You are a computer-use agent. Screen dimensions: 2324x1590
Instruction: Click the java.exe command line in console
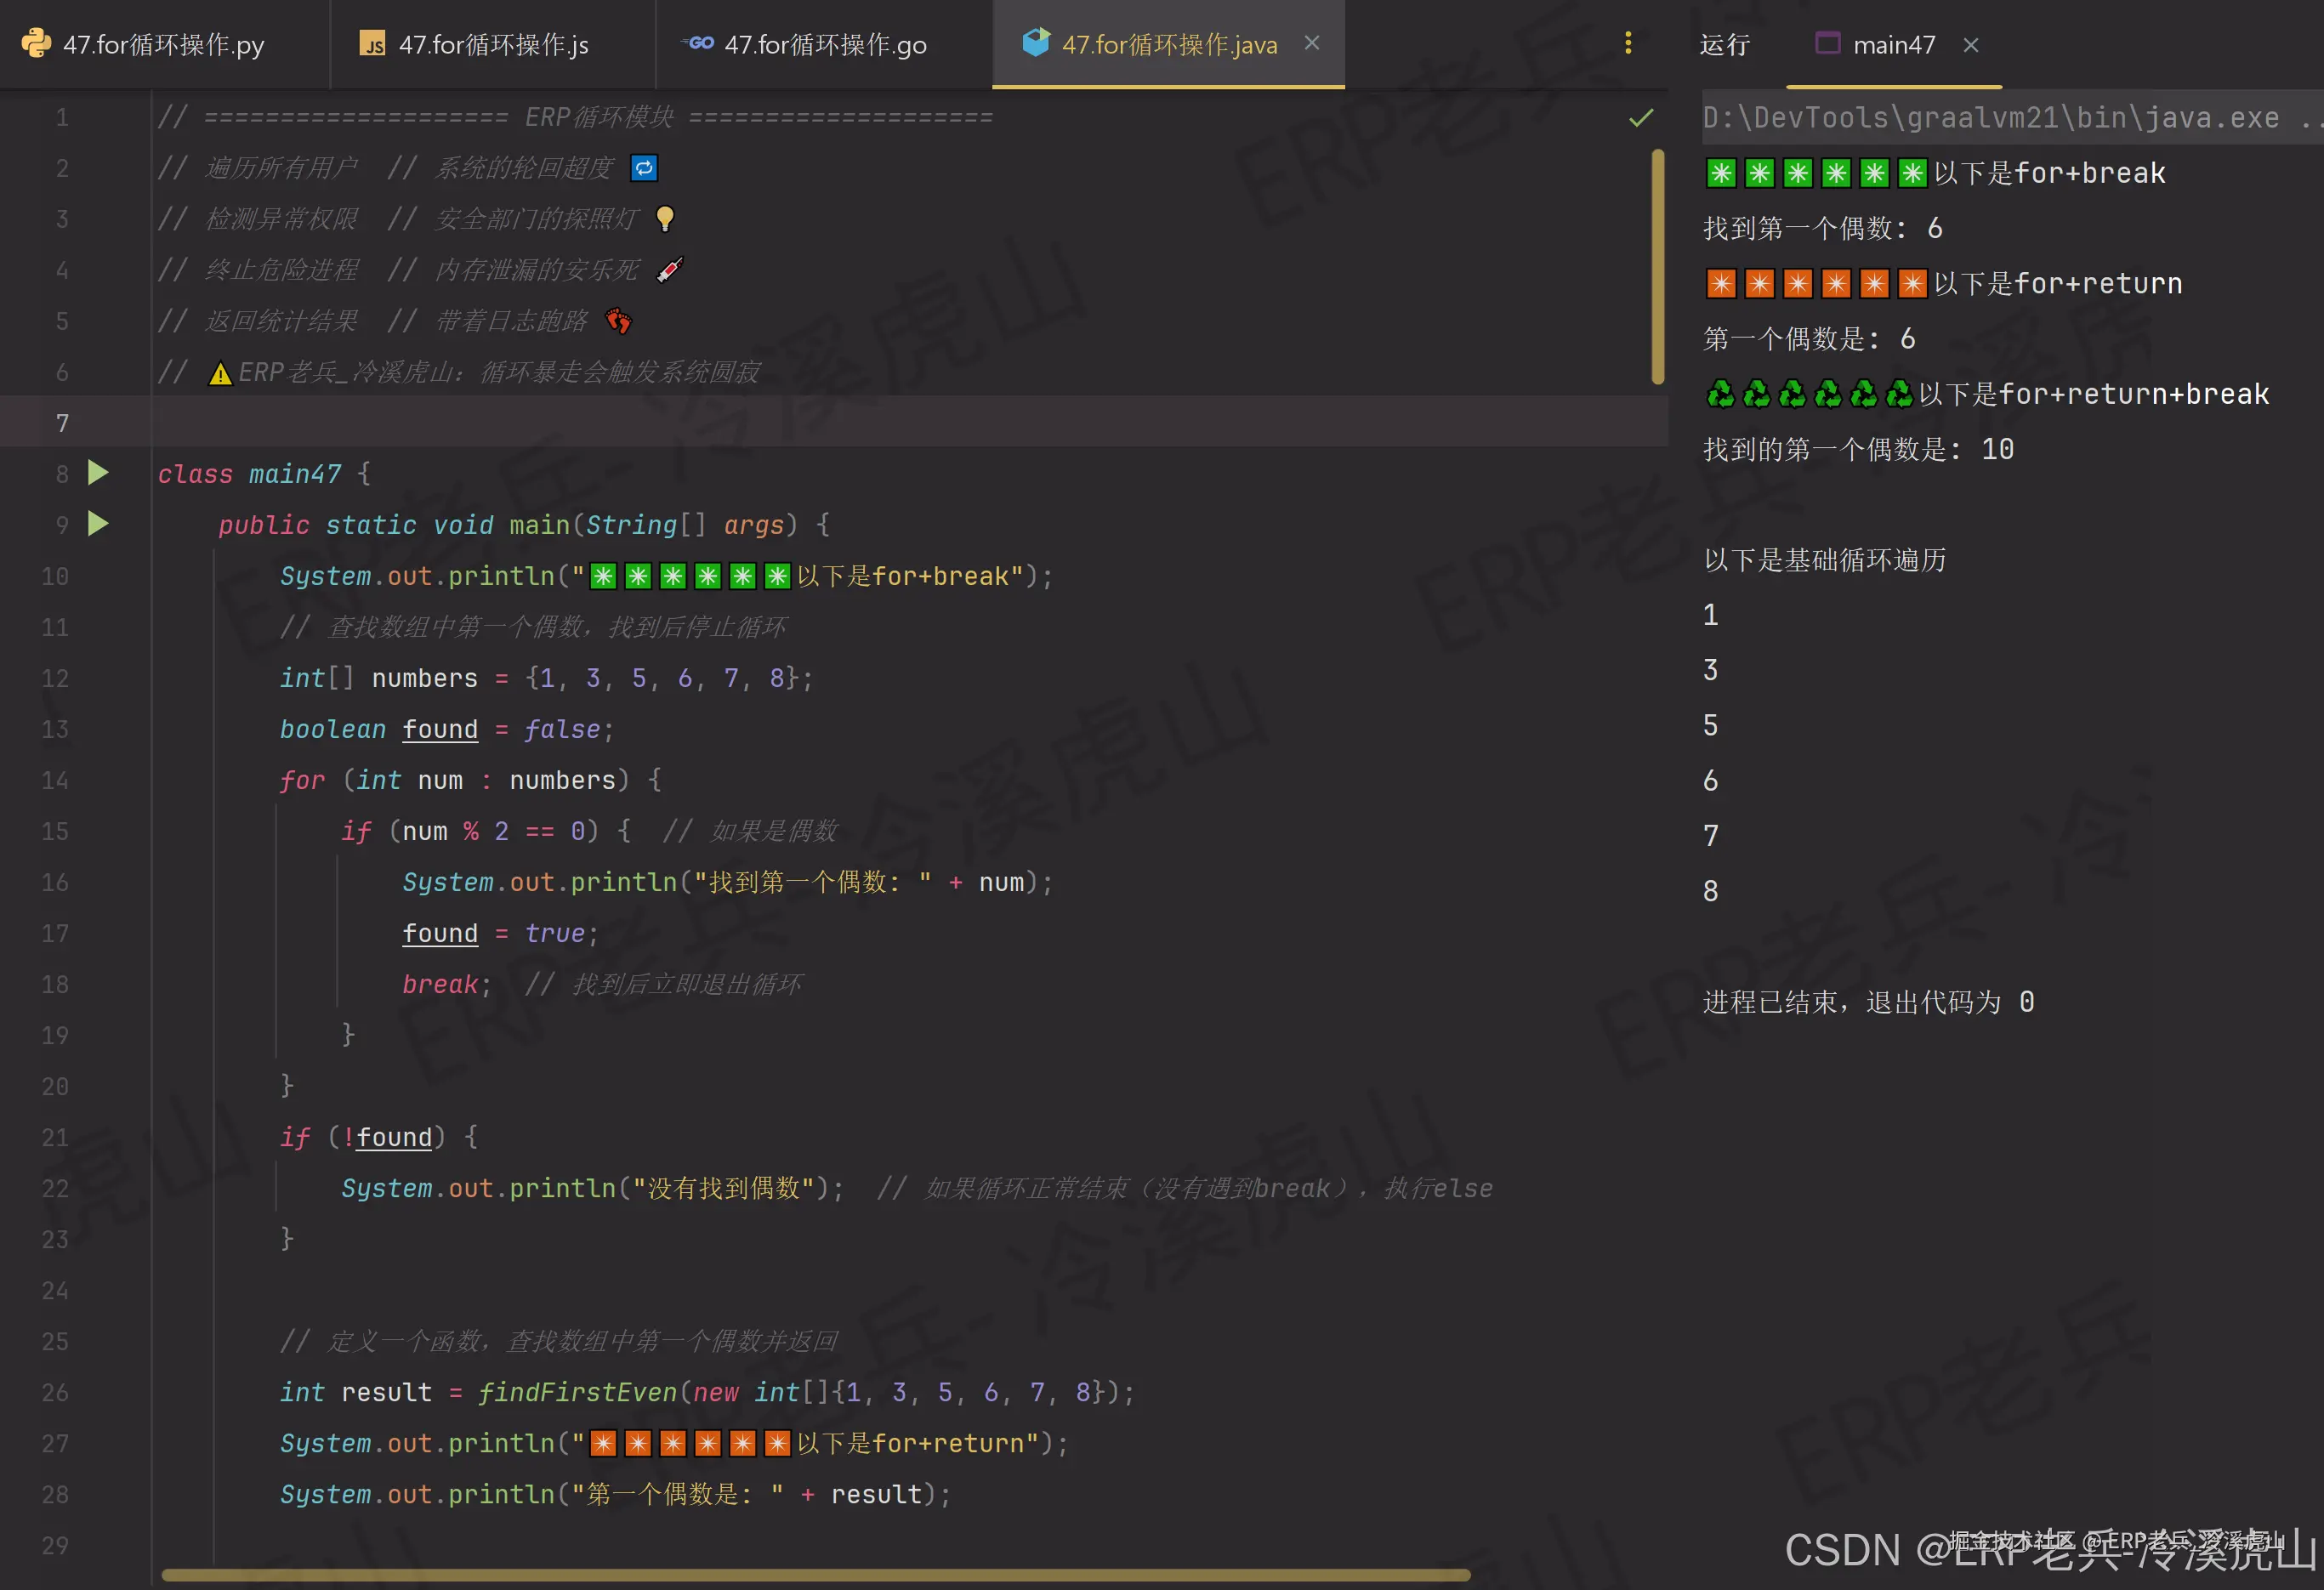pos(1990,118)
